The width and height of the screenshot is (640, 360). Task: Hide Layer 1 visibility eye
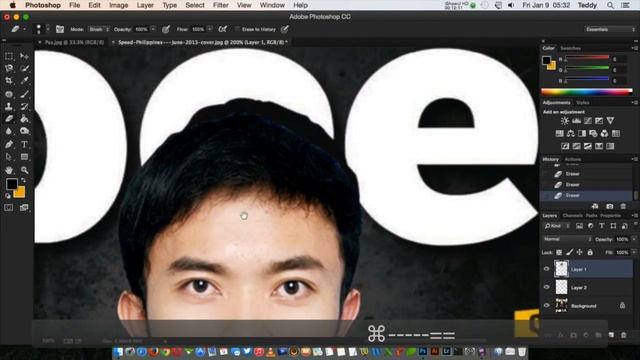pyautogui.click(x=547, y=269)
